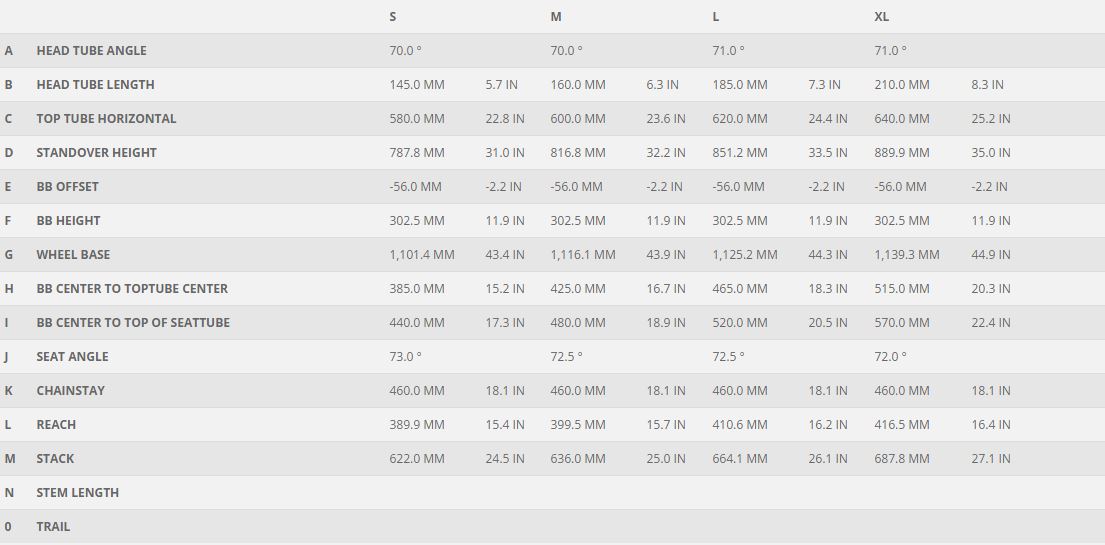Image resolution: width=1105 pixels, height=545 pixels.
Task: Click the M size column header
Action: [x=556, y=16]
